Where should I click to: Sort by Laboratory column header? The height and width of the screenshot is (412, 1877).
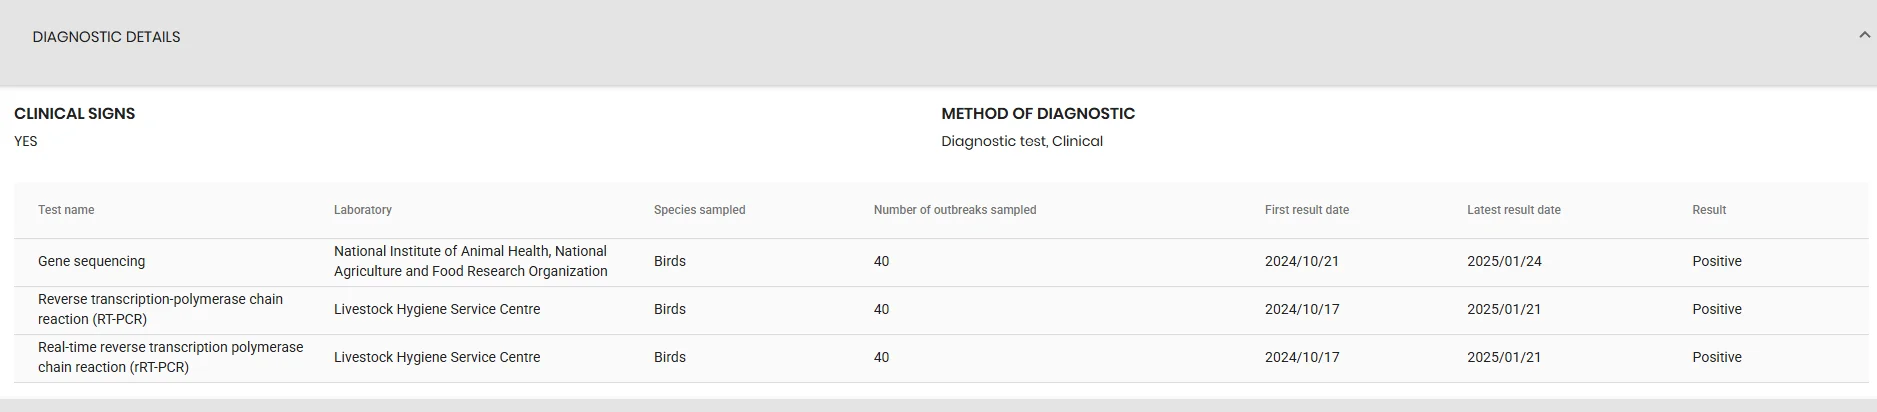[363, 210]
